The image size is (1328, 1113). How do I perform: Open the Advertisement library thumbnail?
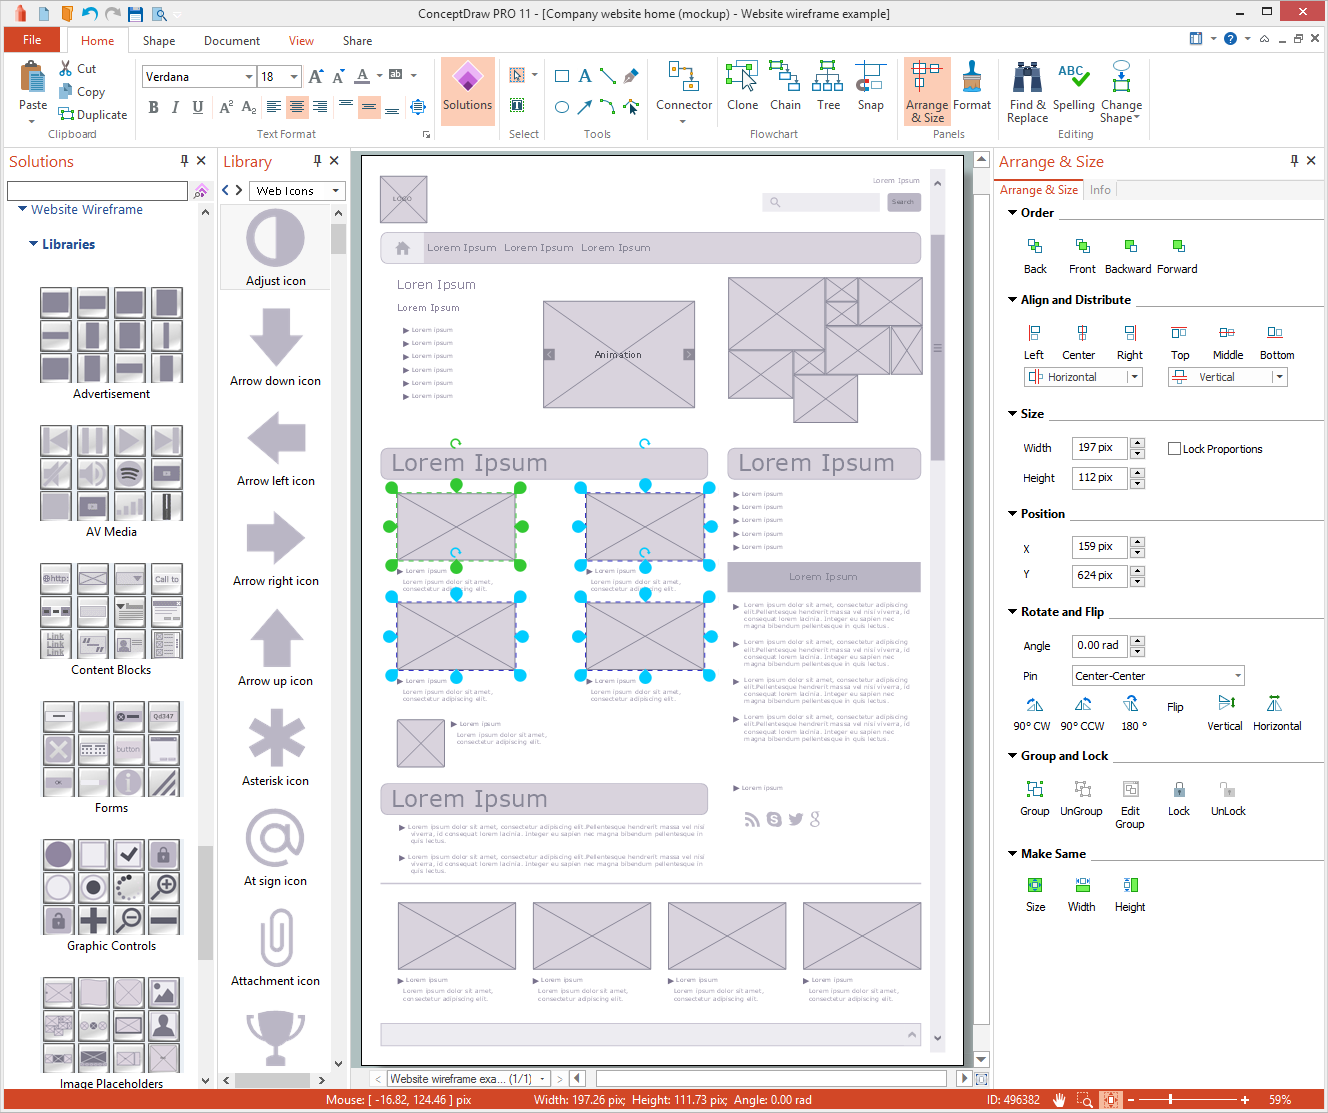tap(111, 334)
